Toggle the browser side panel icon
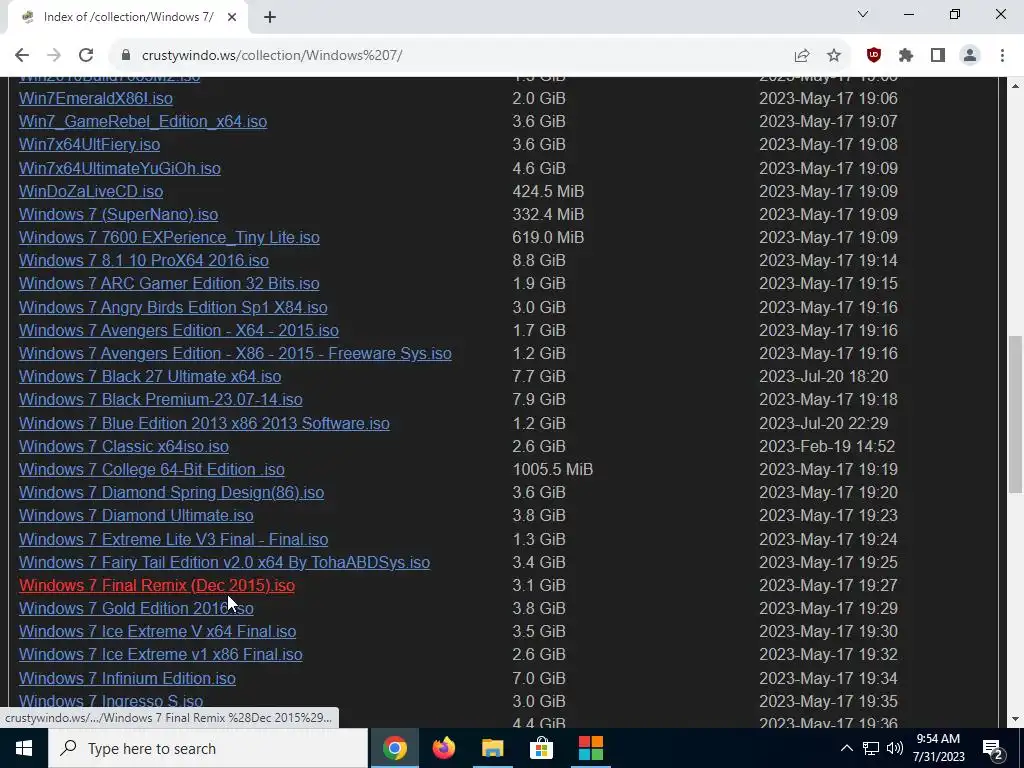1024x768 pixels. 938,56
